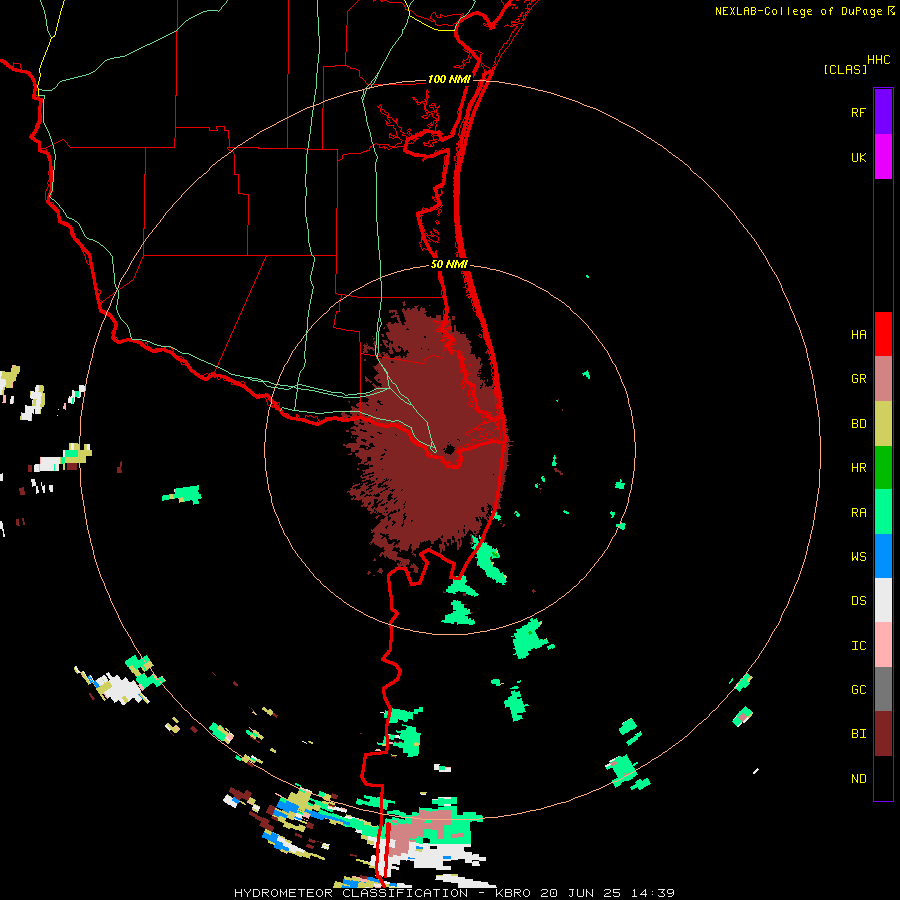Screen dimensions: 900x900
Task: Click the '100 NMI' range ring label
Action: [449, 79]
